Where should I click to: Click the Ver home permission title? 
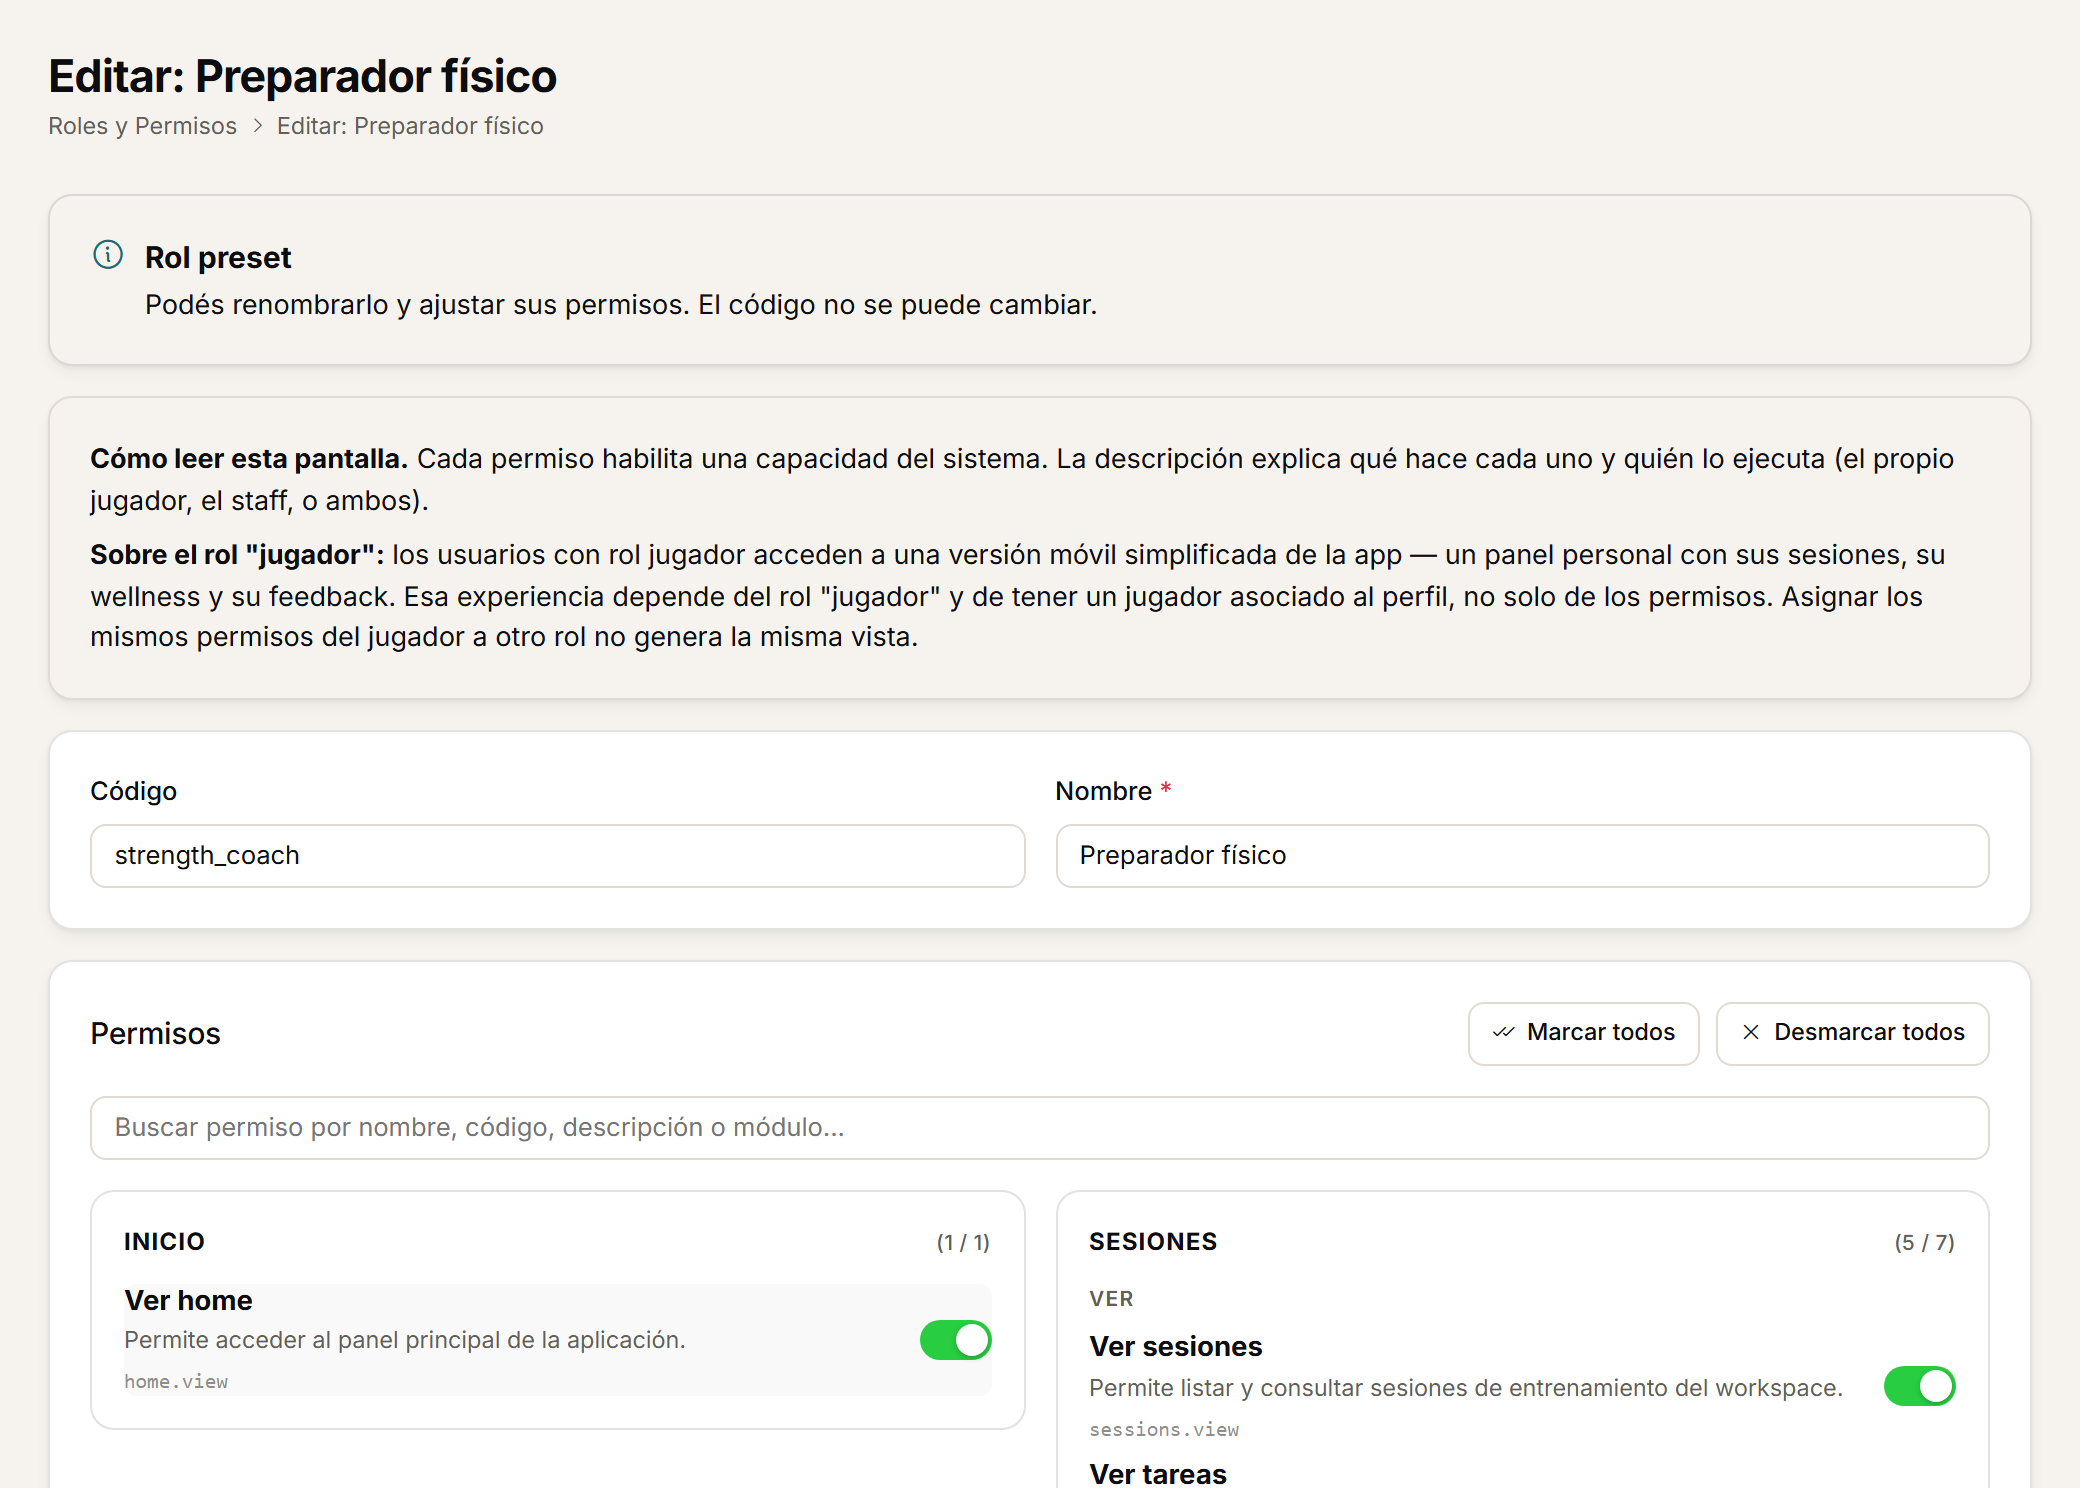coord(188,1300)
